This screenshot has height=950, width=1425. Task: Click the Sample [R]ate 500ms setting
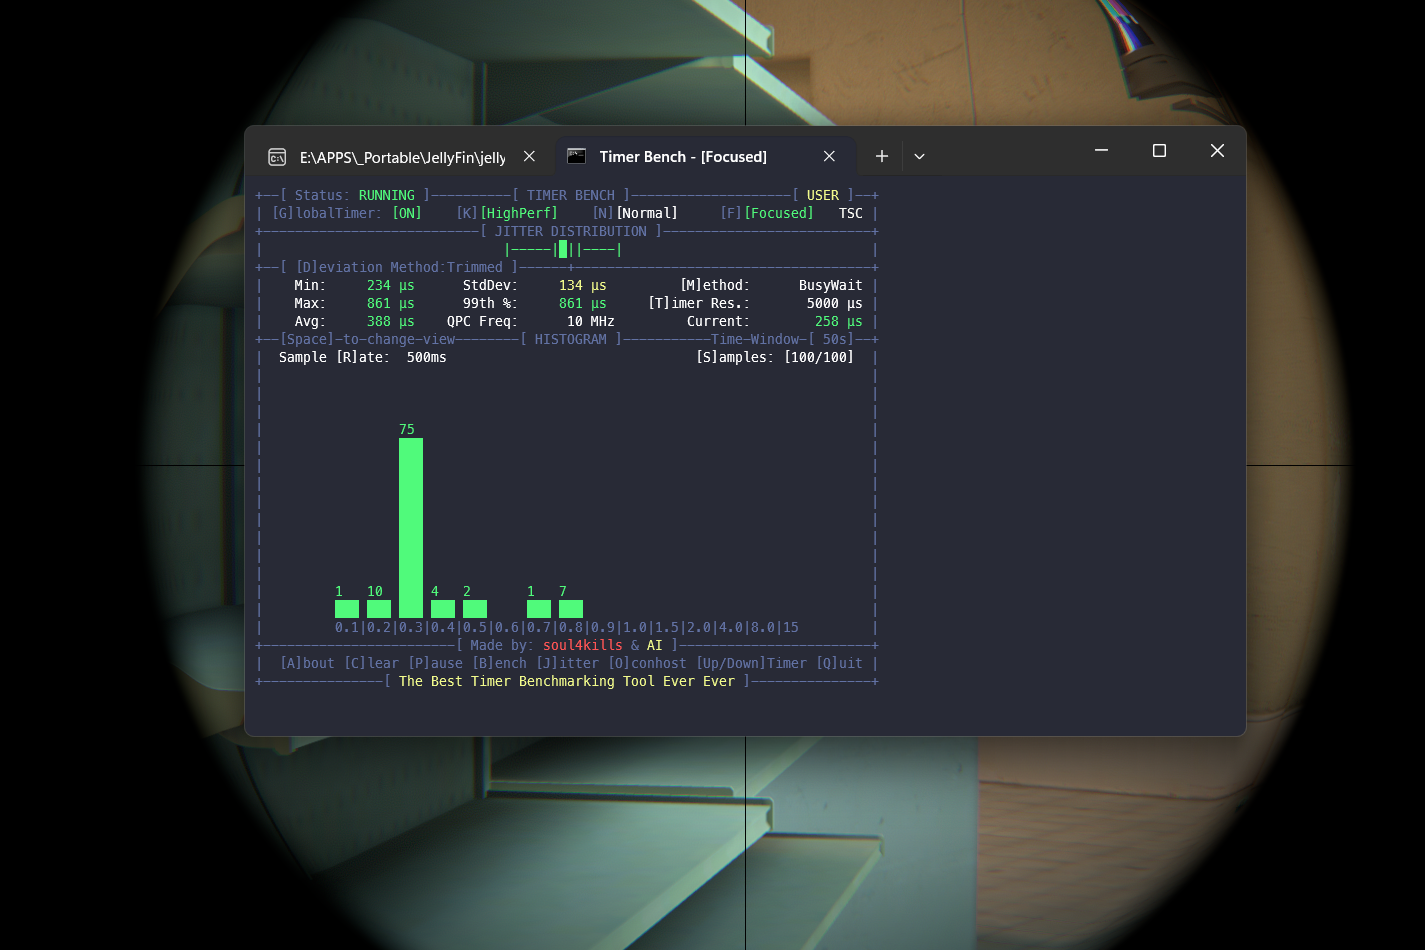363,357
